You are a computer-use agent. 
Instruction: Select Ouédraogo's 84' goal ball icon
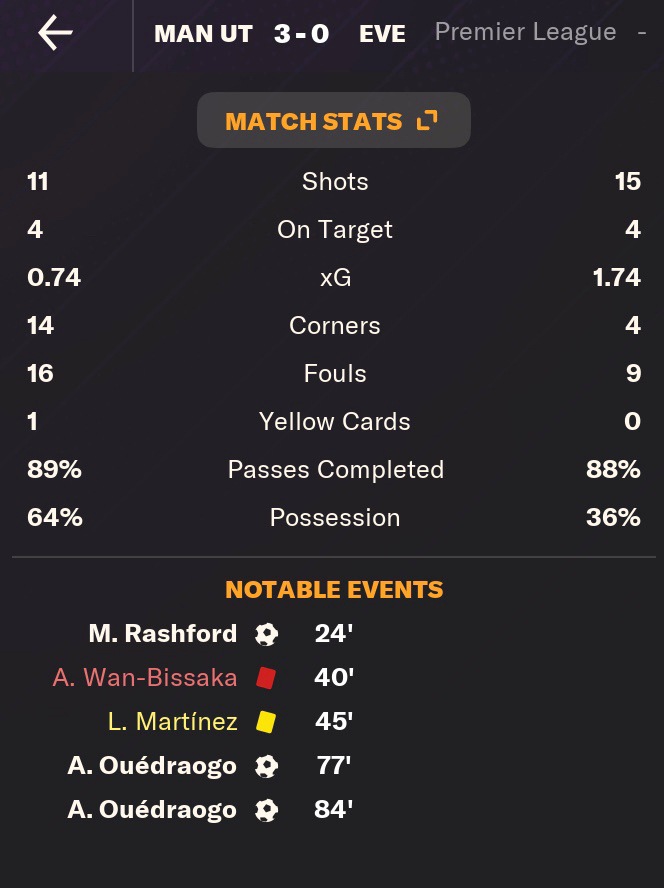click(x=266, y=810)
